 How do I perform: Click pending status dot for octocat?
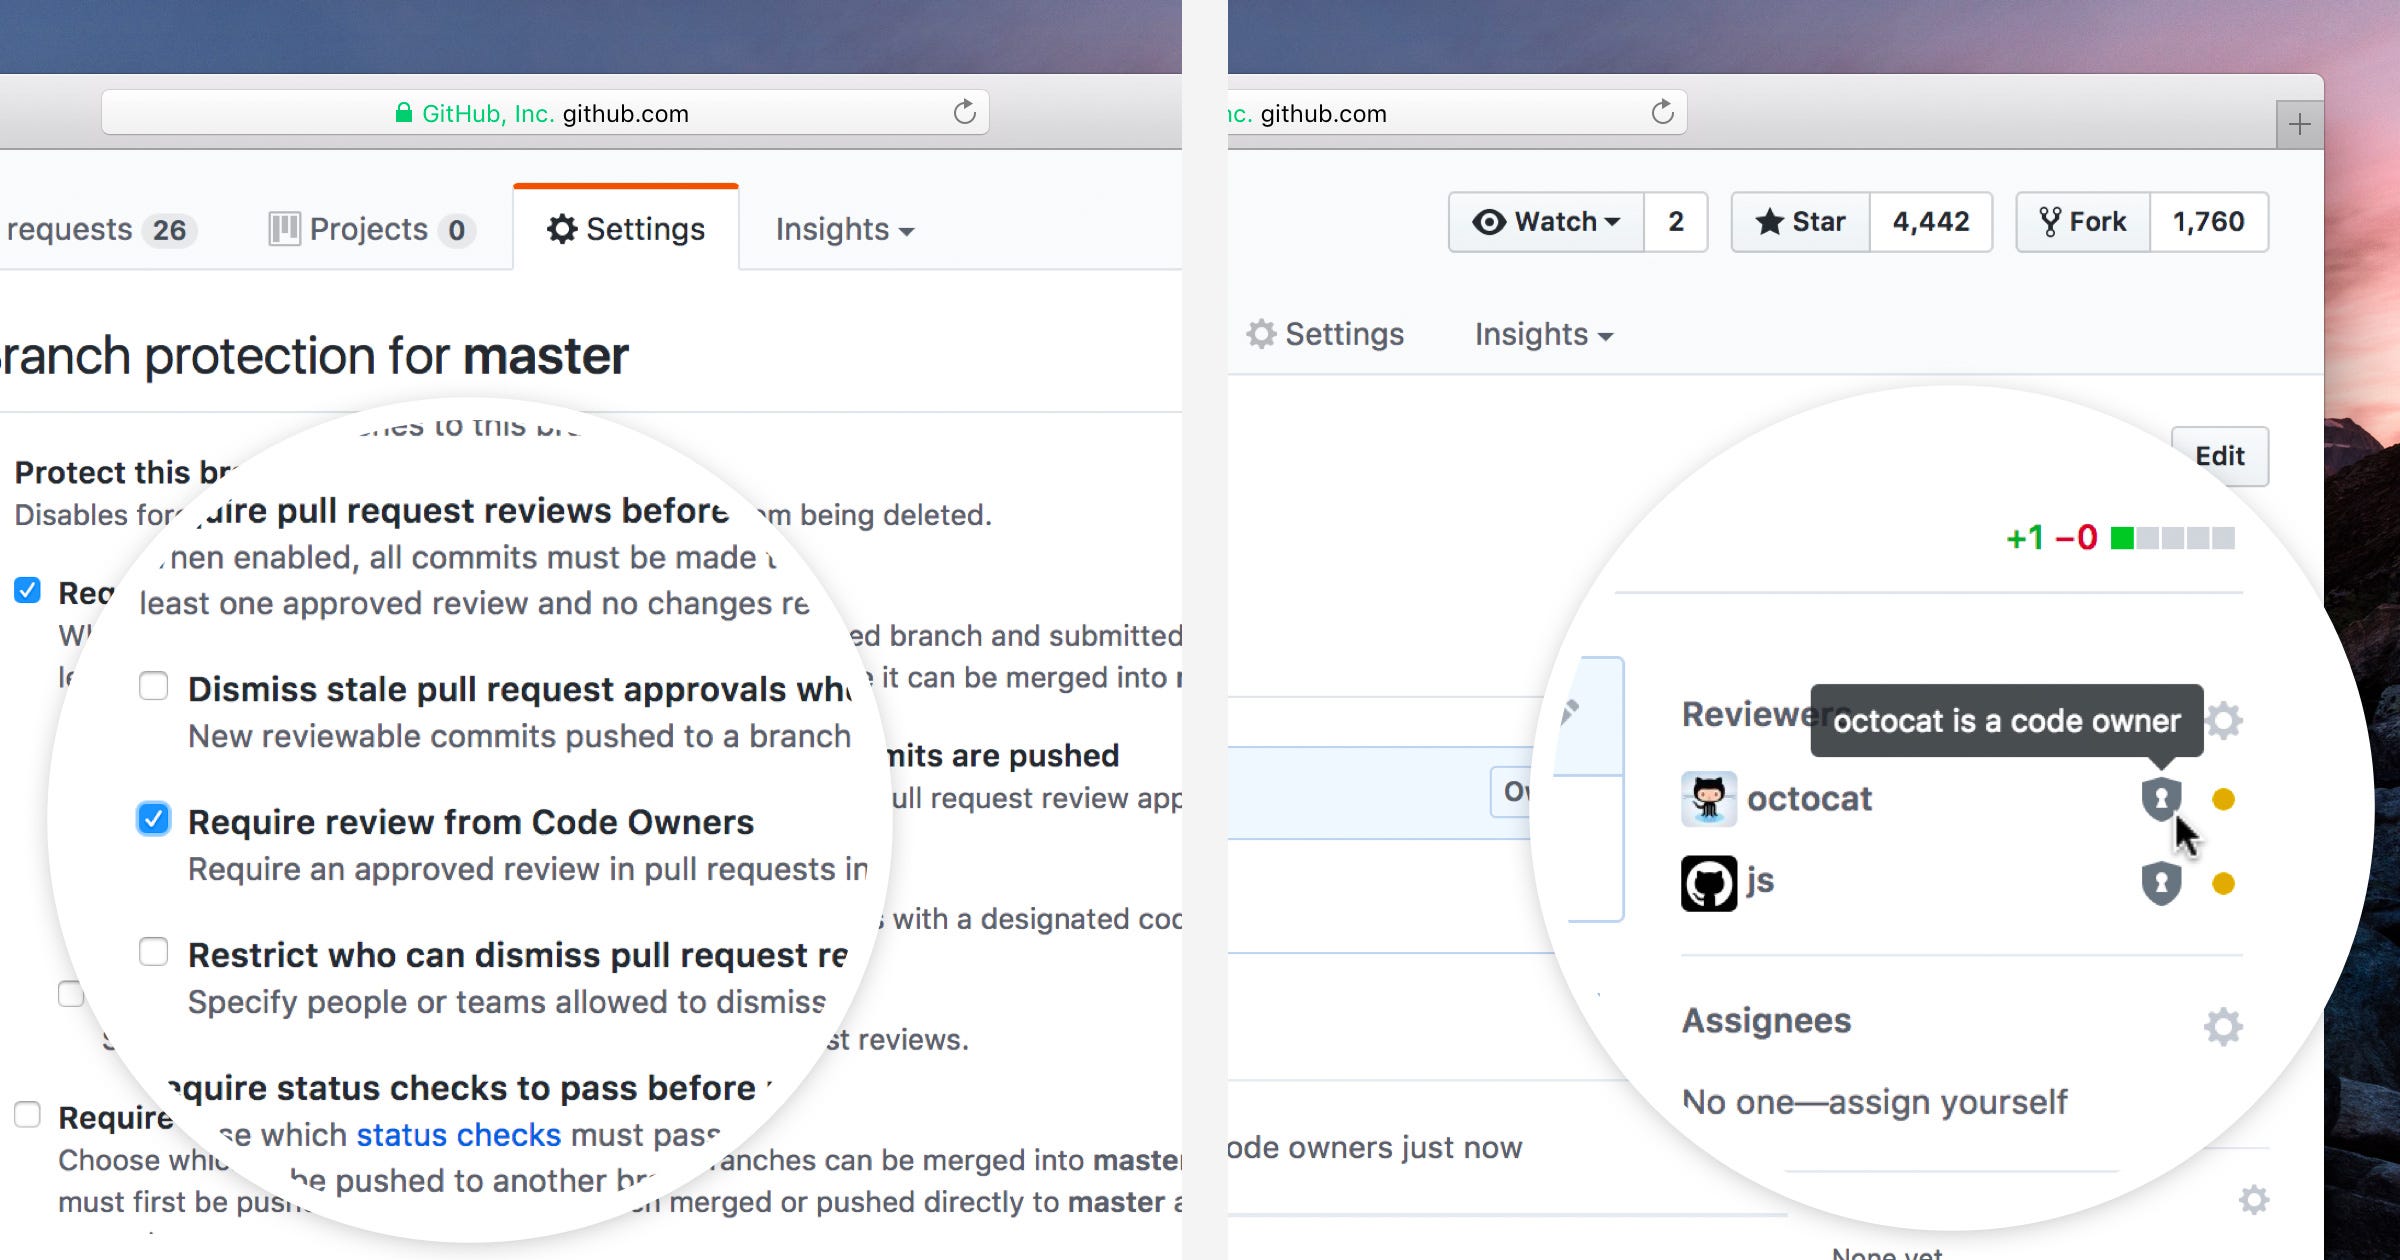tap(2223, 799)
